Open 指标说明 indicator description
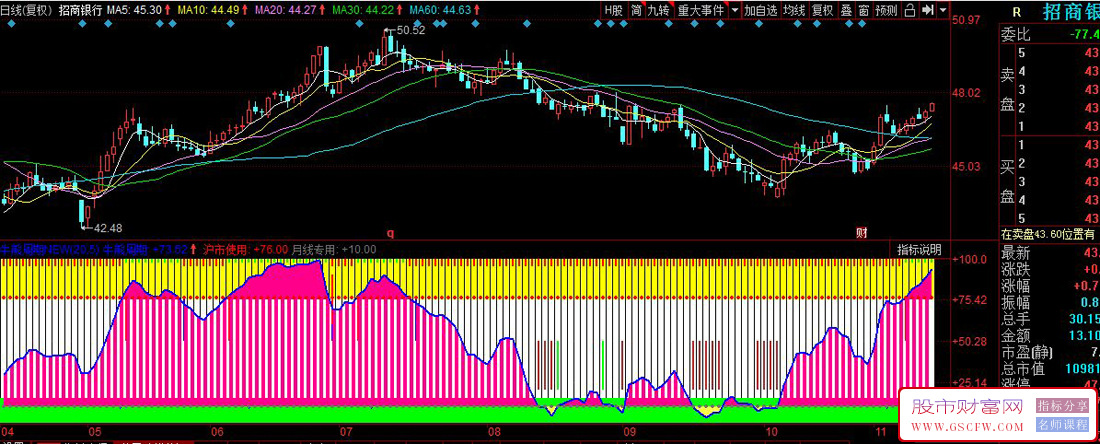Screen dimensions: 1100x444 920,250
